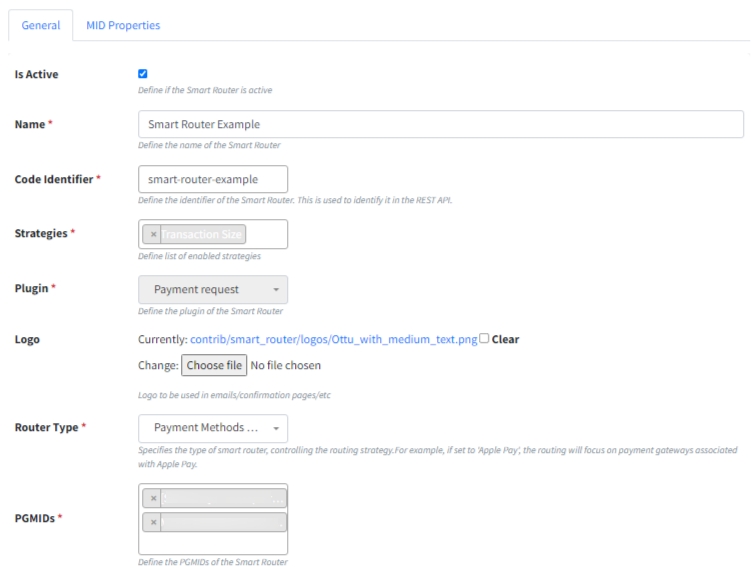751x568 pixels.
Task: Open the Strategies multi-select empty area
Action: 266,234
